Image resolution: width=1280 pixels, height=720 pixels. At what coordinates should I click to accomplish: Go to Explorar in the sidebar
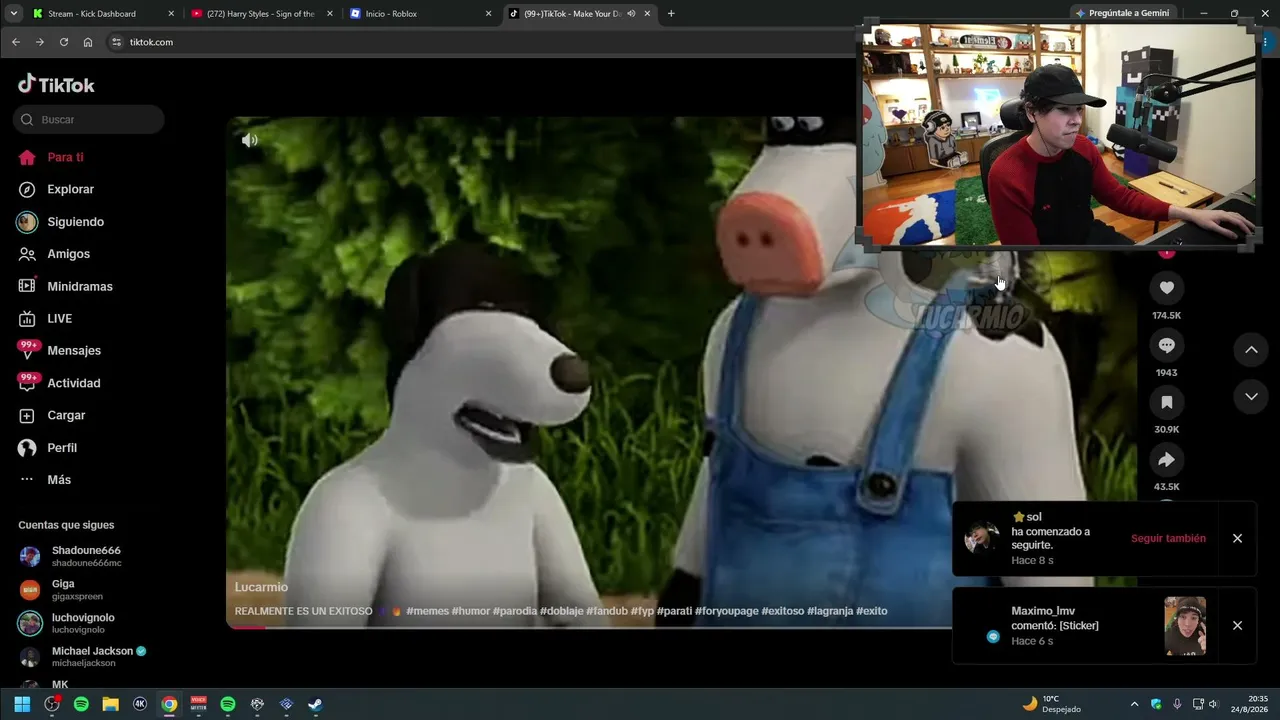pyautogui.click(x=70, y=189)
